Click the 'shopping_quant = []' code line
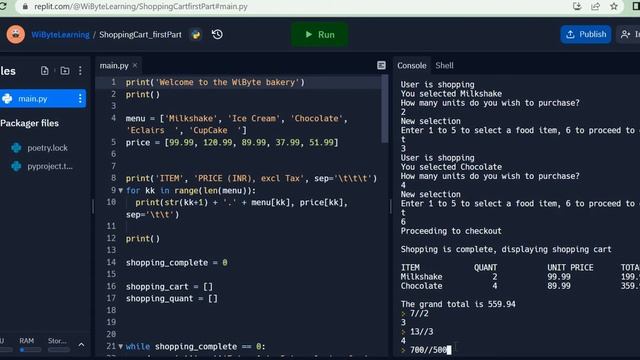The image size is (640, 360). 171,298
